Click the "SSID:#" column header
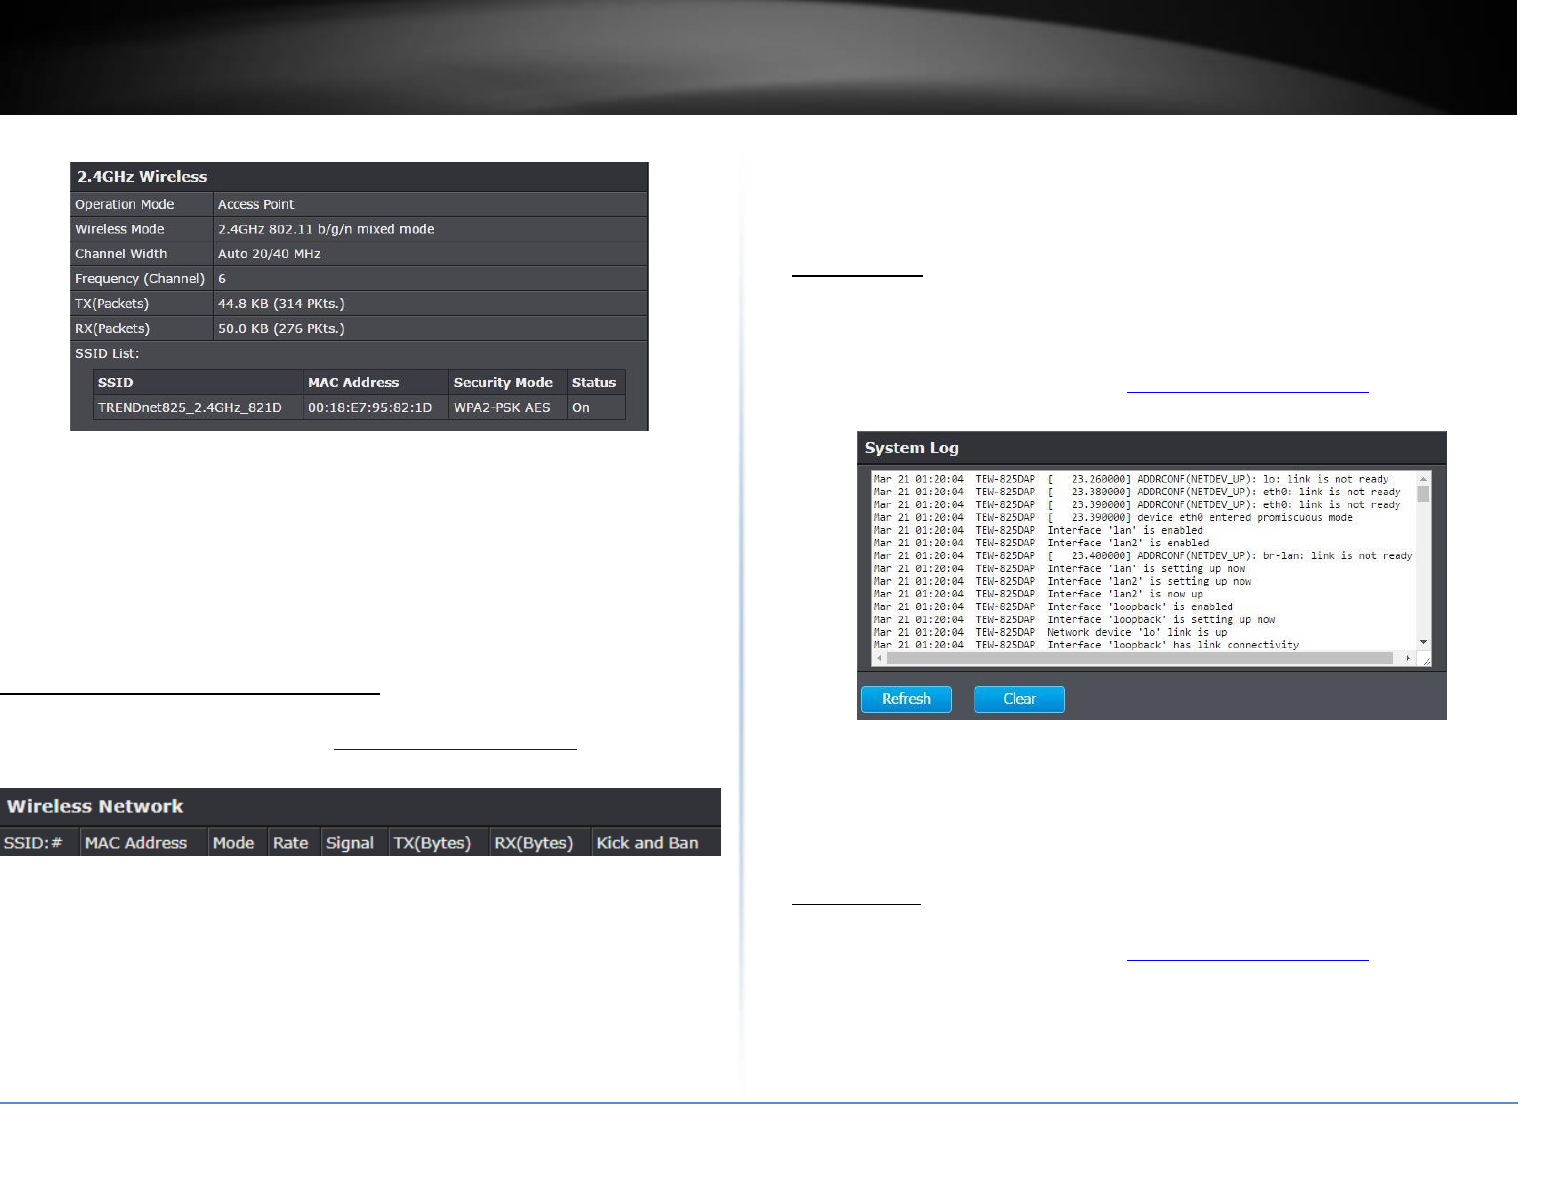Viewport: 1548px width, 1200px height. click(x=39, y=843)
